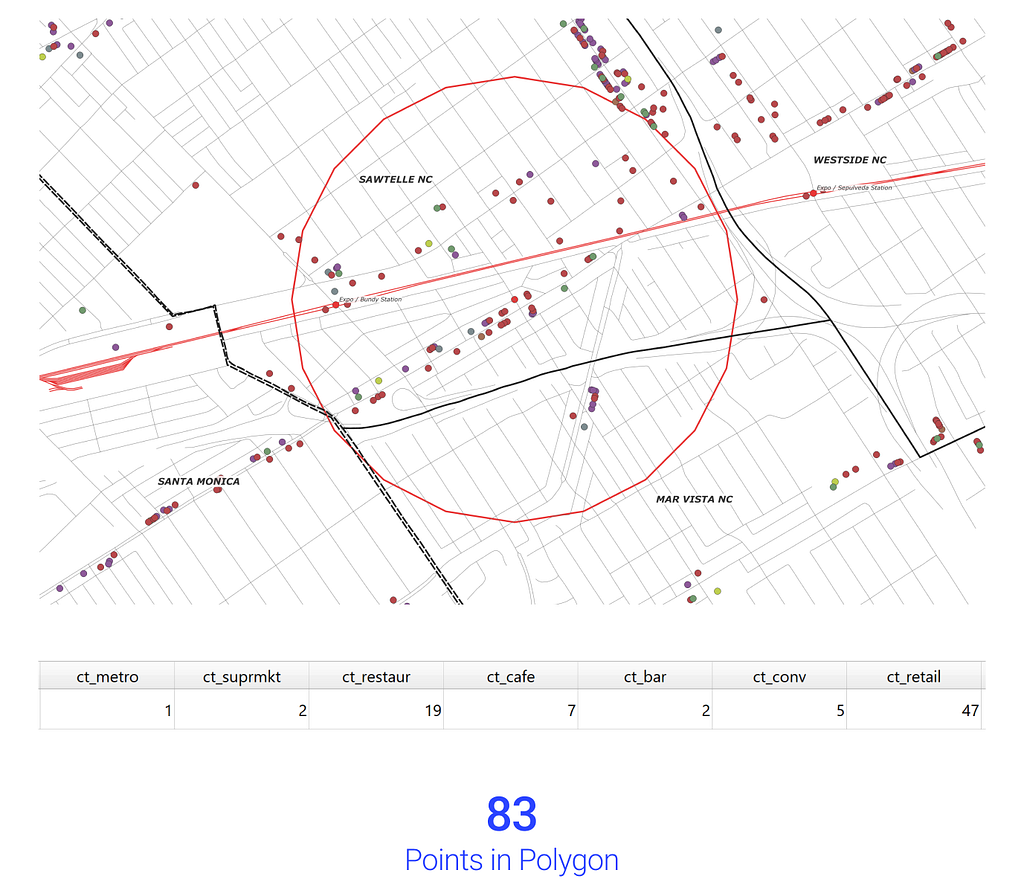Click the ct_bar column header
The width and height of the screenshot is (1024, 896).
pos(645,677)
